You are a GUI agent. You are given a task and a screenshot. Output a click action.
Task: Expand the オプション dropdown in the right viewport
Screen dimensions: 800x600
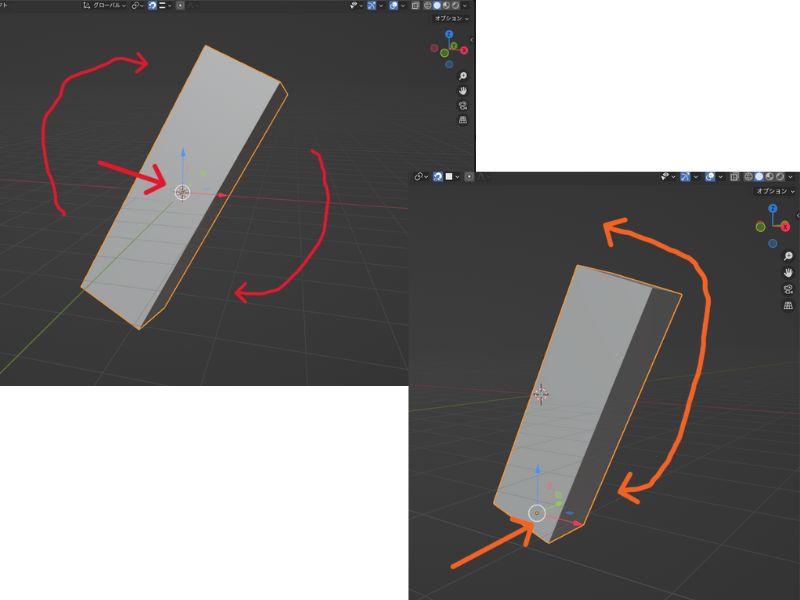(x=775, y=190)
